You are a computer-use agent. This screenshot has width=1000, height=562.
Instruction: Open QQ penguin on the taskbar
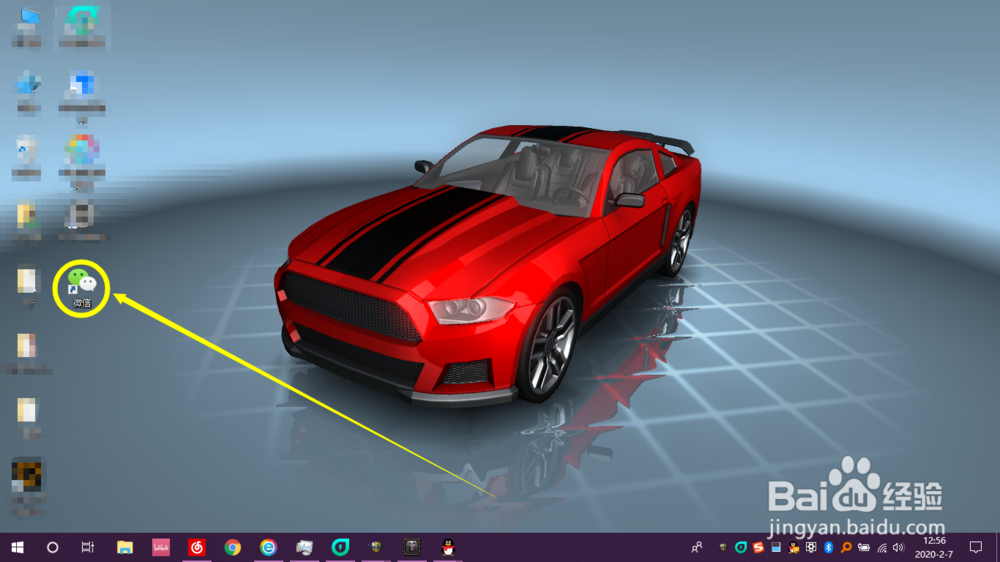point(448,547)
